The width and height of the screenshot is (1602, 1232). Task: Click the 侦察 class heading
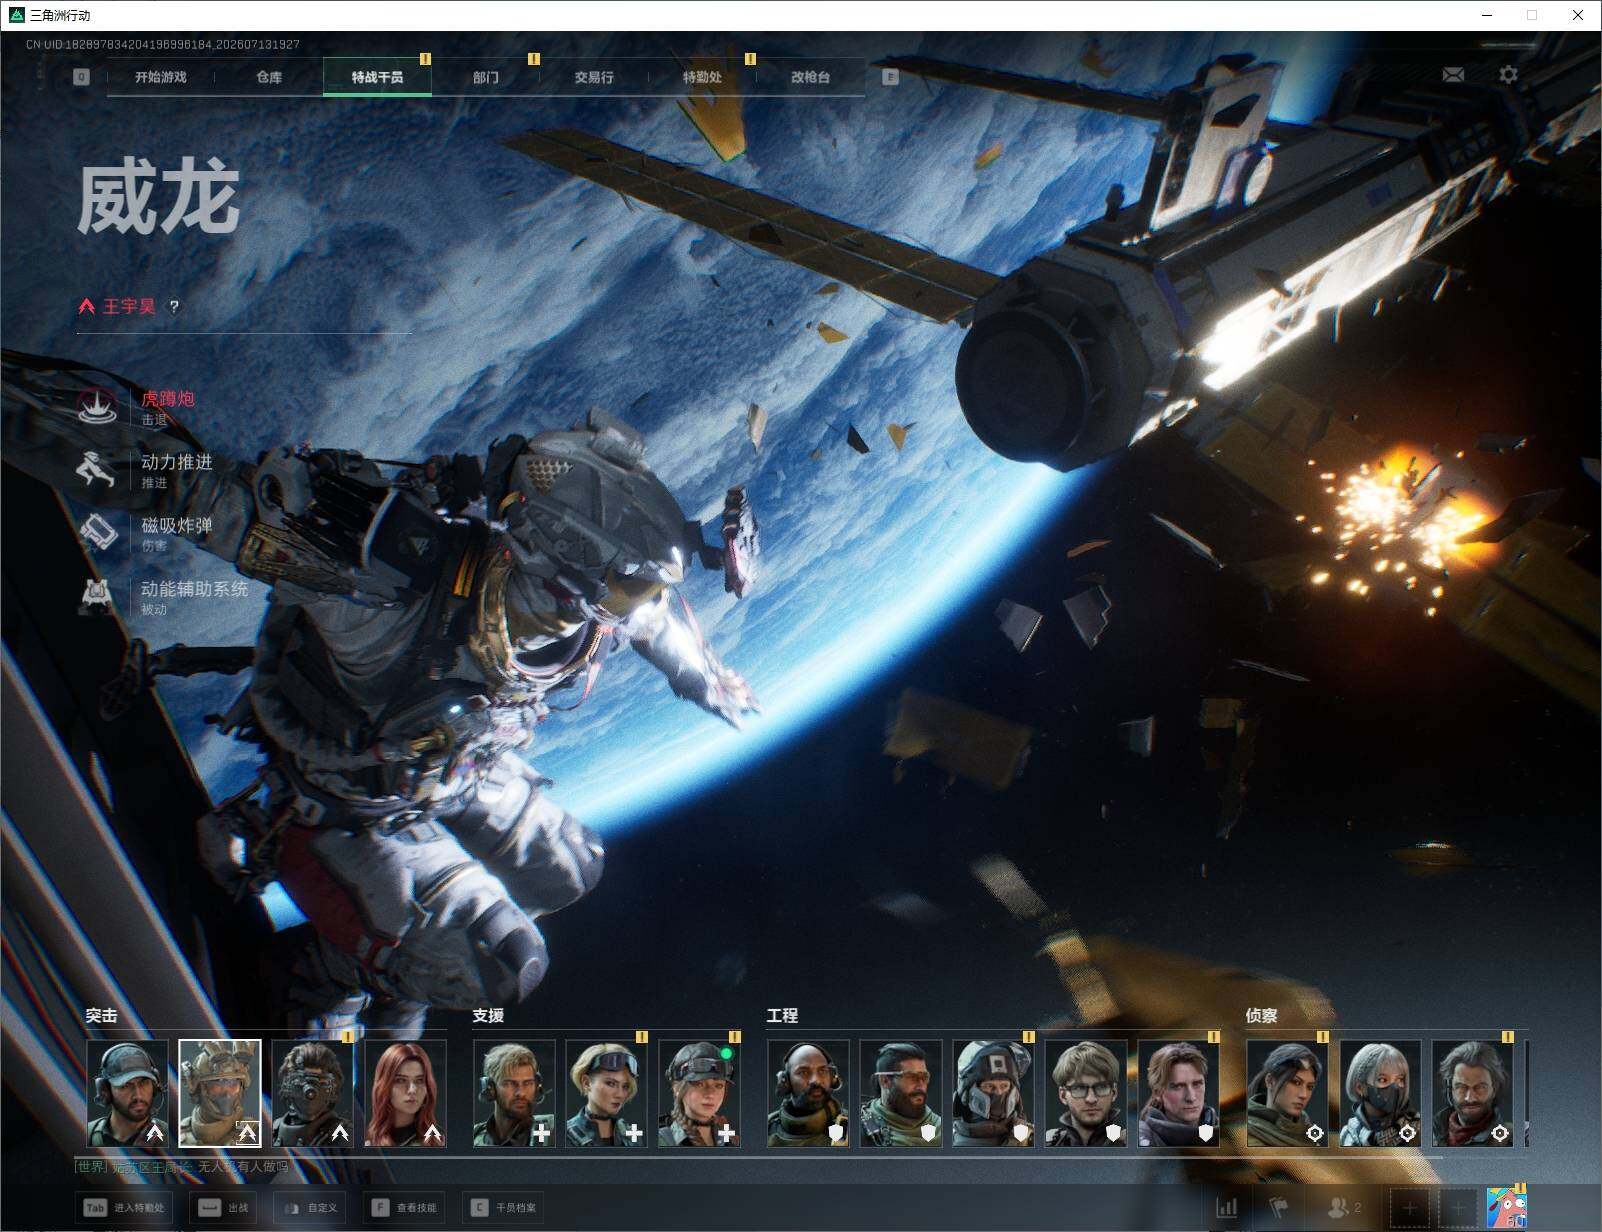tap(1261, 1015)
